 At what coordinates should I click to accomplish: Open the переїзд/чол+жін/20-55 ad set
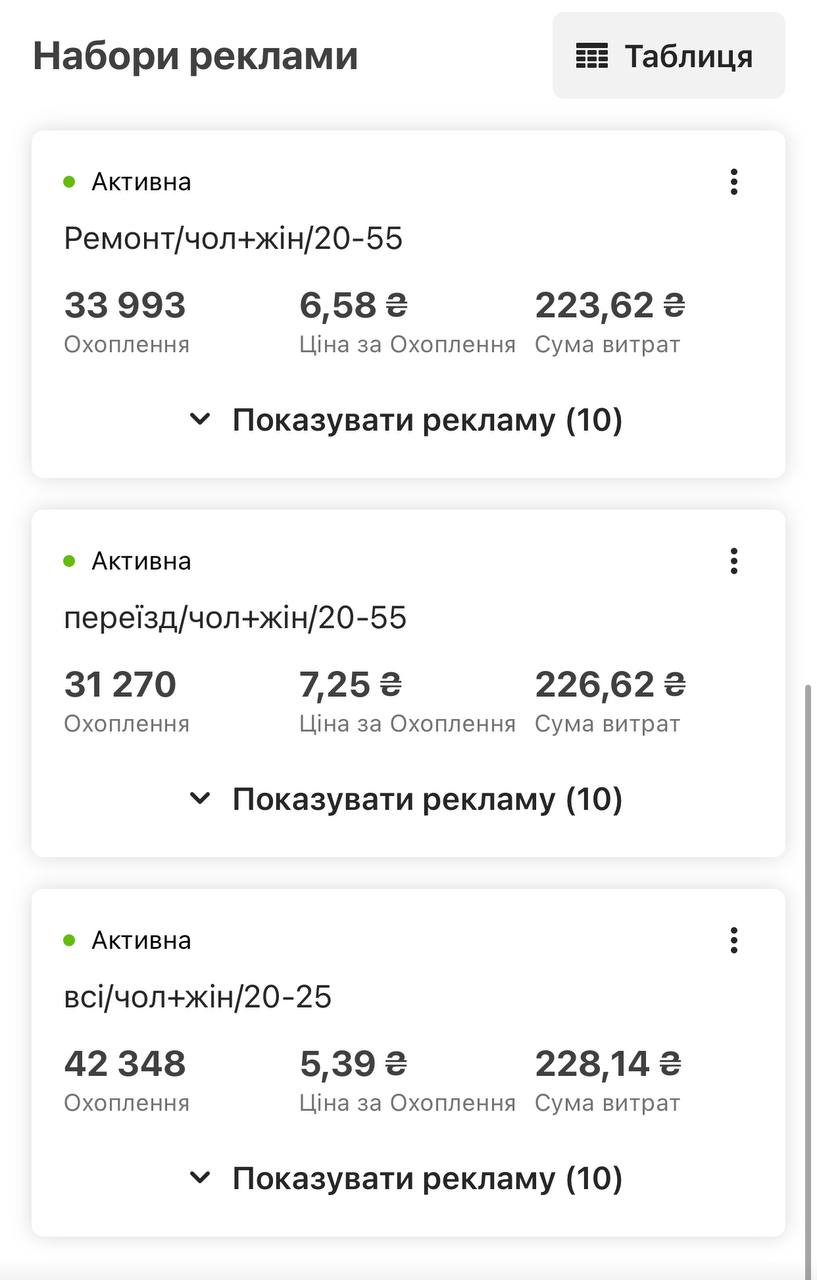pyautogui.click(x=235, y=618)
